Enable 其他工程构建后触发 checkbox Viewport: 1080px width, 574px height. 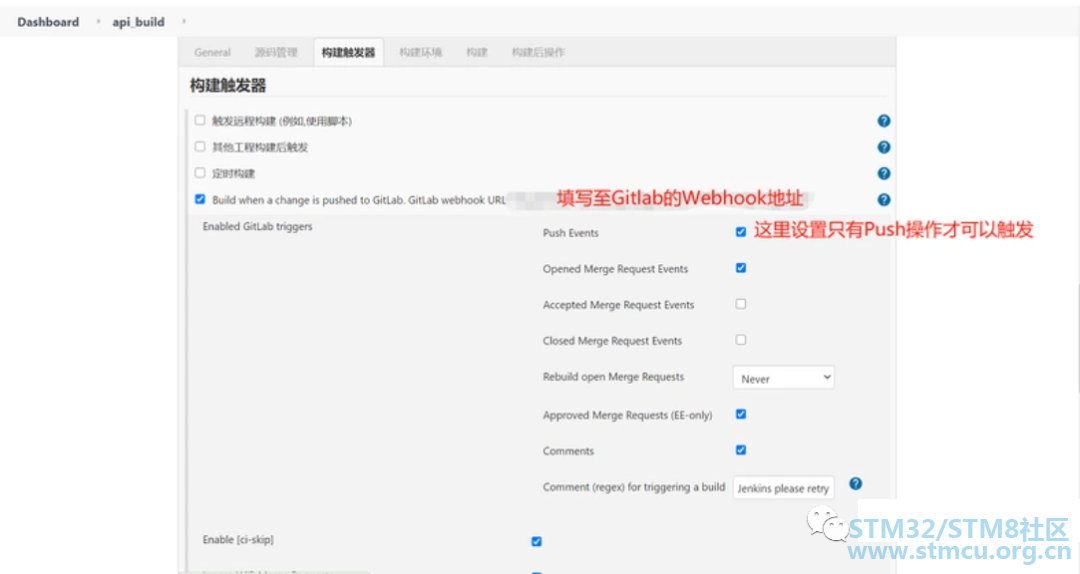200,147
